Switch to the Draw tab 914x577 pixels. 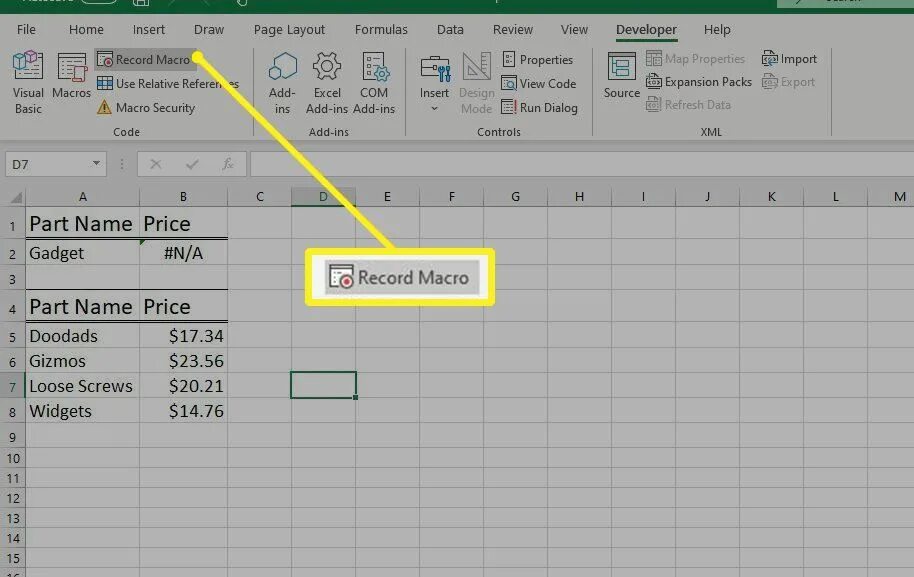[209, 29]
